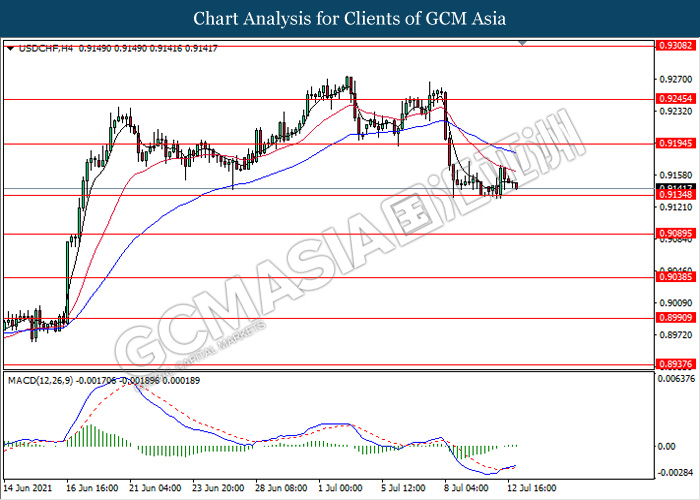Click the 0.006376 MACD scale value
This screenshot has width=700, height=500.
(x=676, y=379)
